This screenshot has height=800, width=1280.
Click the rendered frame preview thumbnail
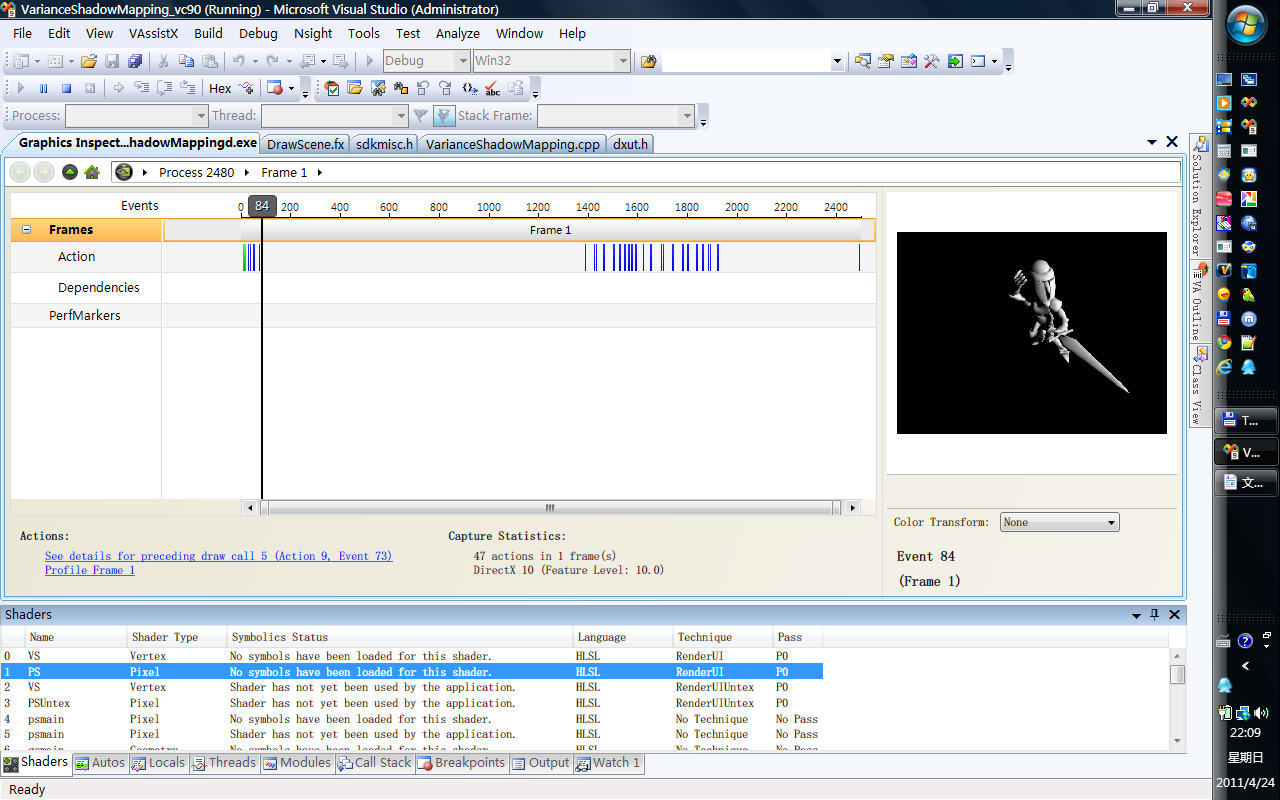[1031, 333]
